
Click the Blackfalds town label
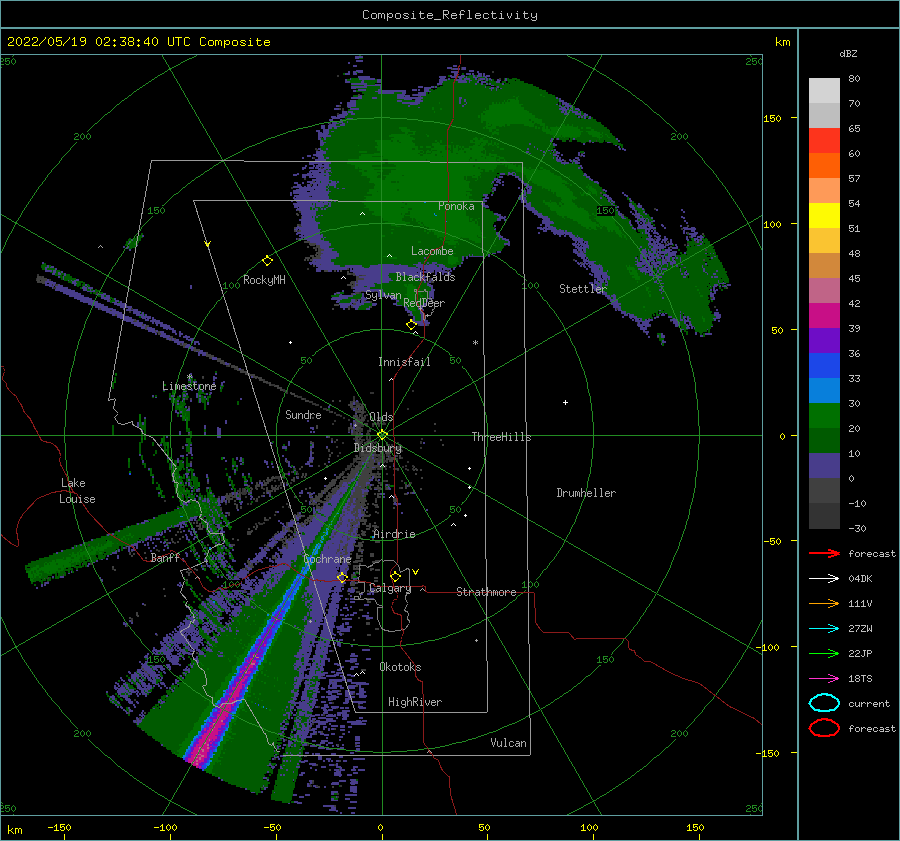coord(425,277)
